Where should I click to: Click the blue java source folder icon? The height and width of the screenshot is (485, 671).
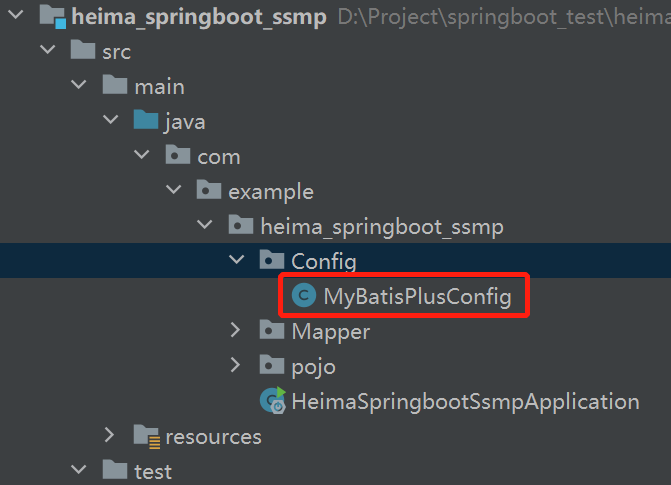[146, 122]
